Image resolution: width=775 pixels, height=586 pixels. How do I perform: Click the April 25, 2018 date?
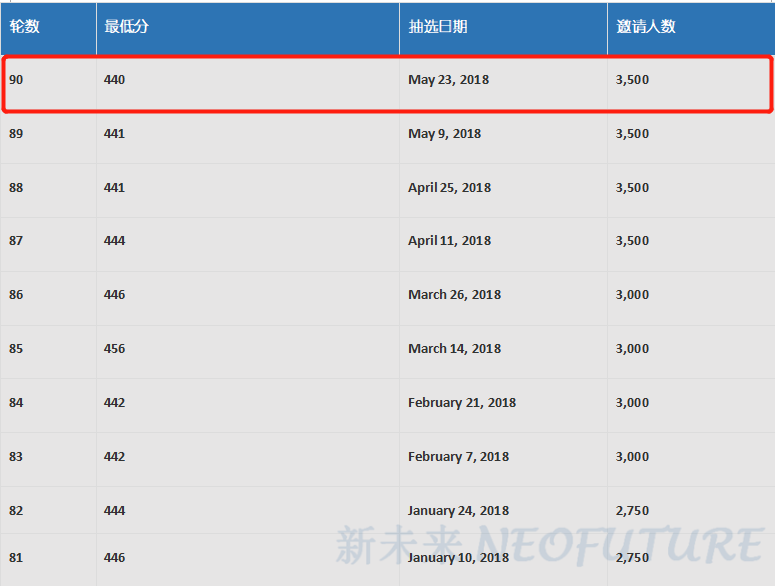click(x=449, y=188)
